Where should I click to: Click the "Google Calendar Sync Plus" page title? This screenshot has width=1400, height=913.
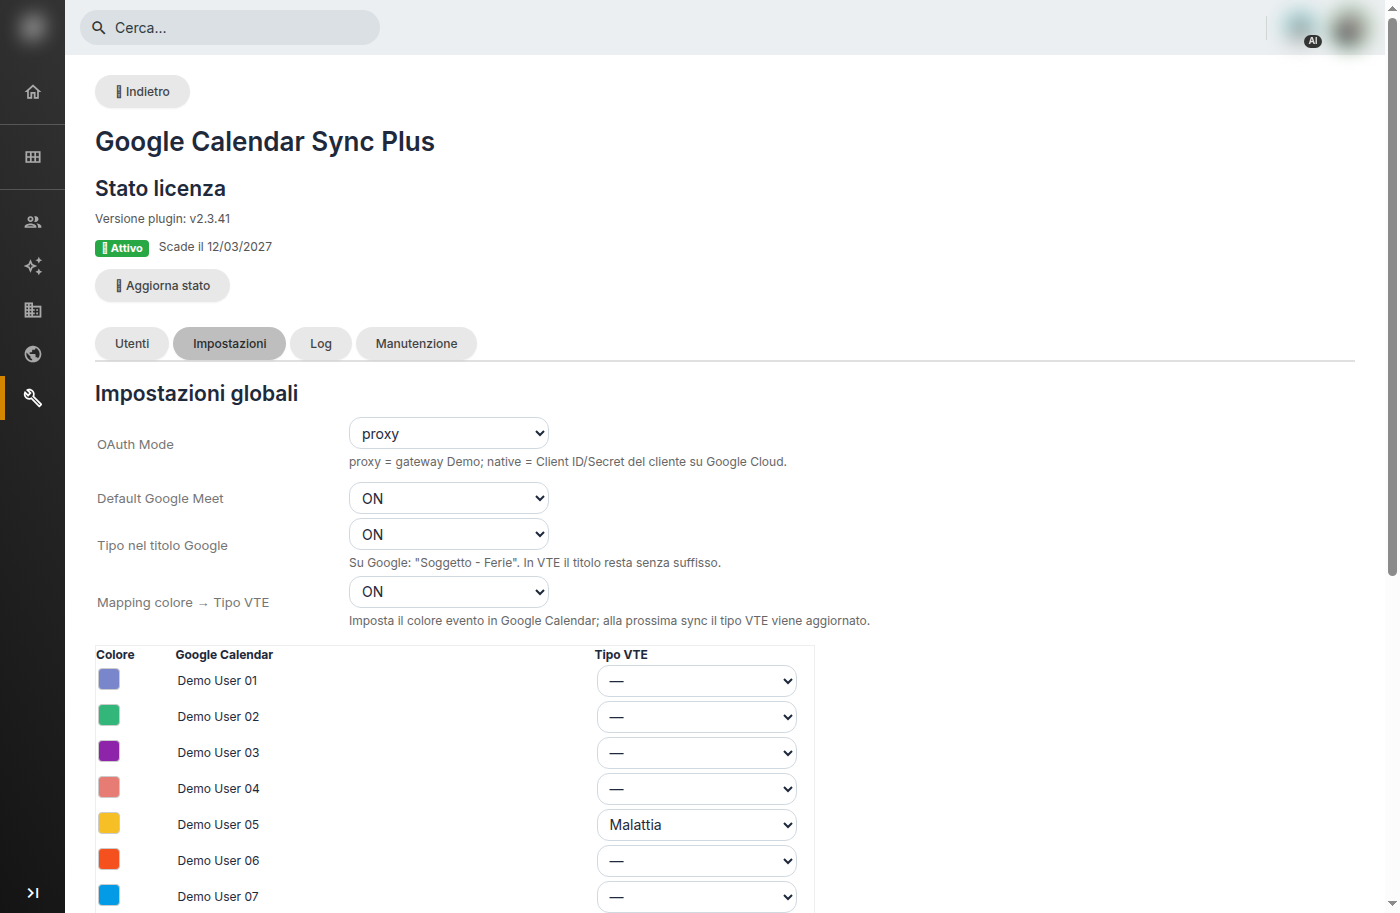265,141
